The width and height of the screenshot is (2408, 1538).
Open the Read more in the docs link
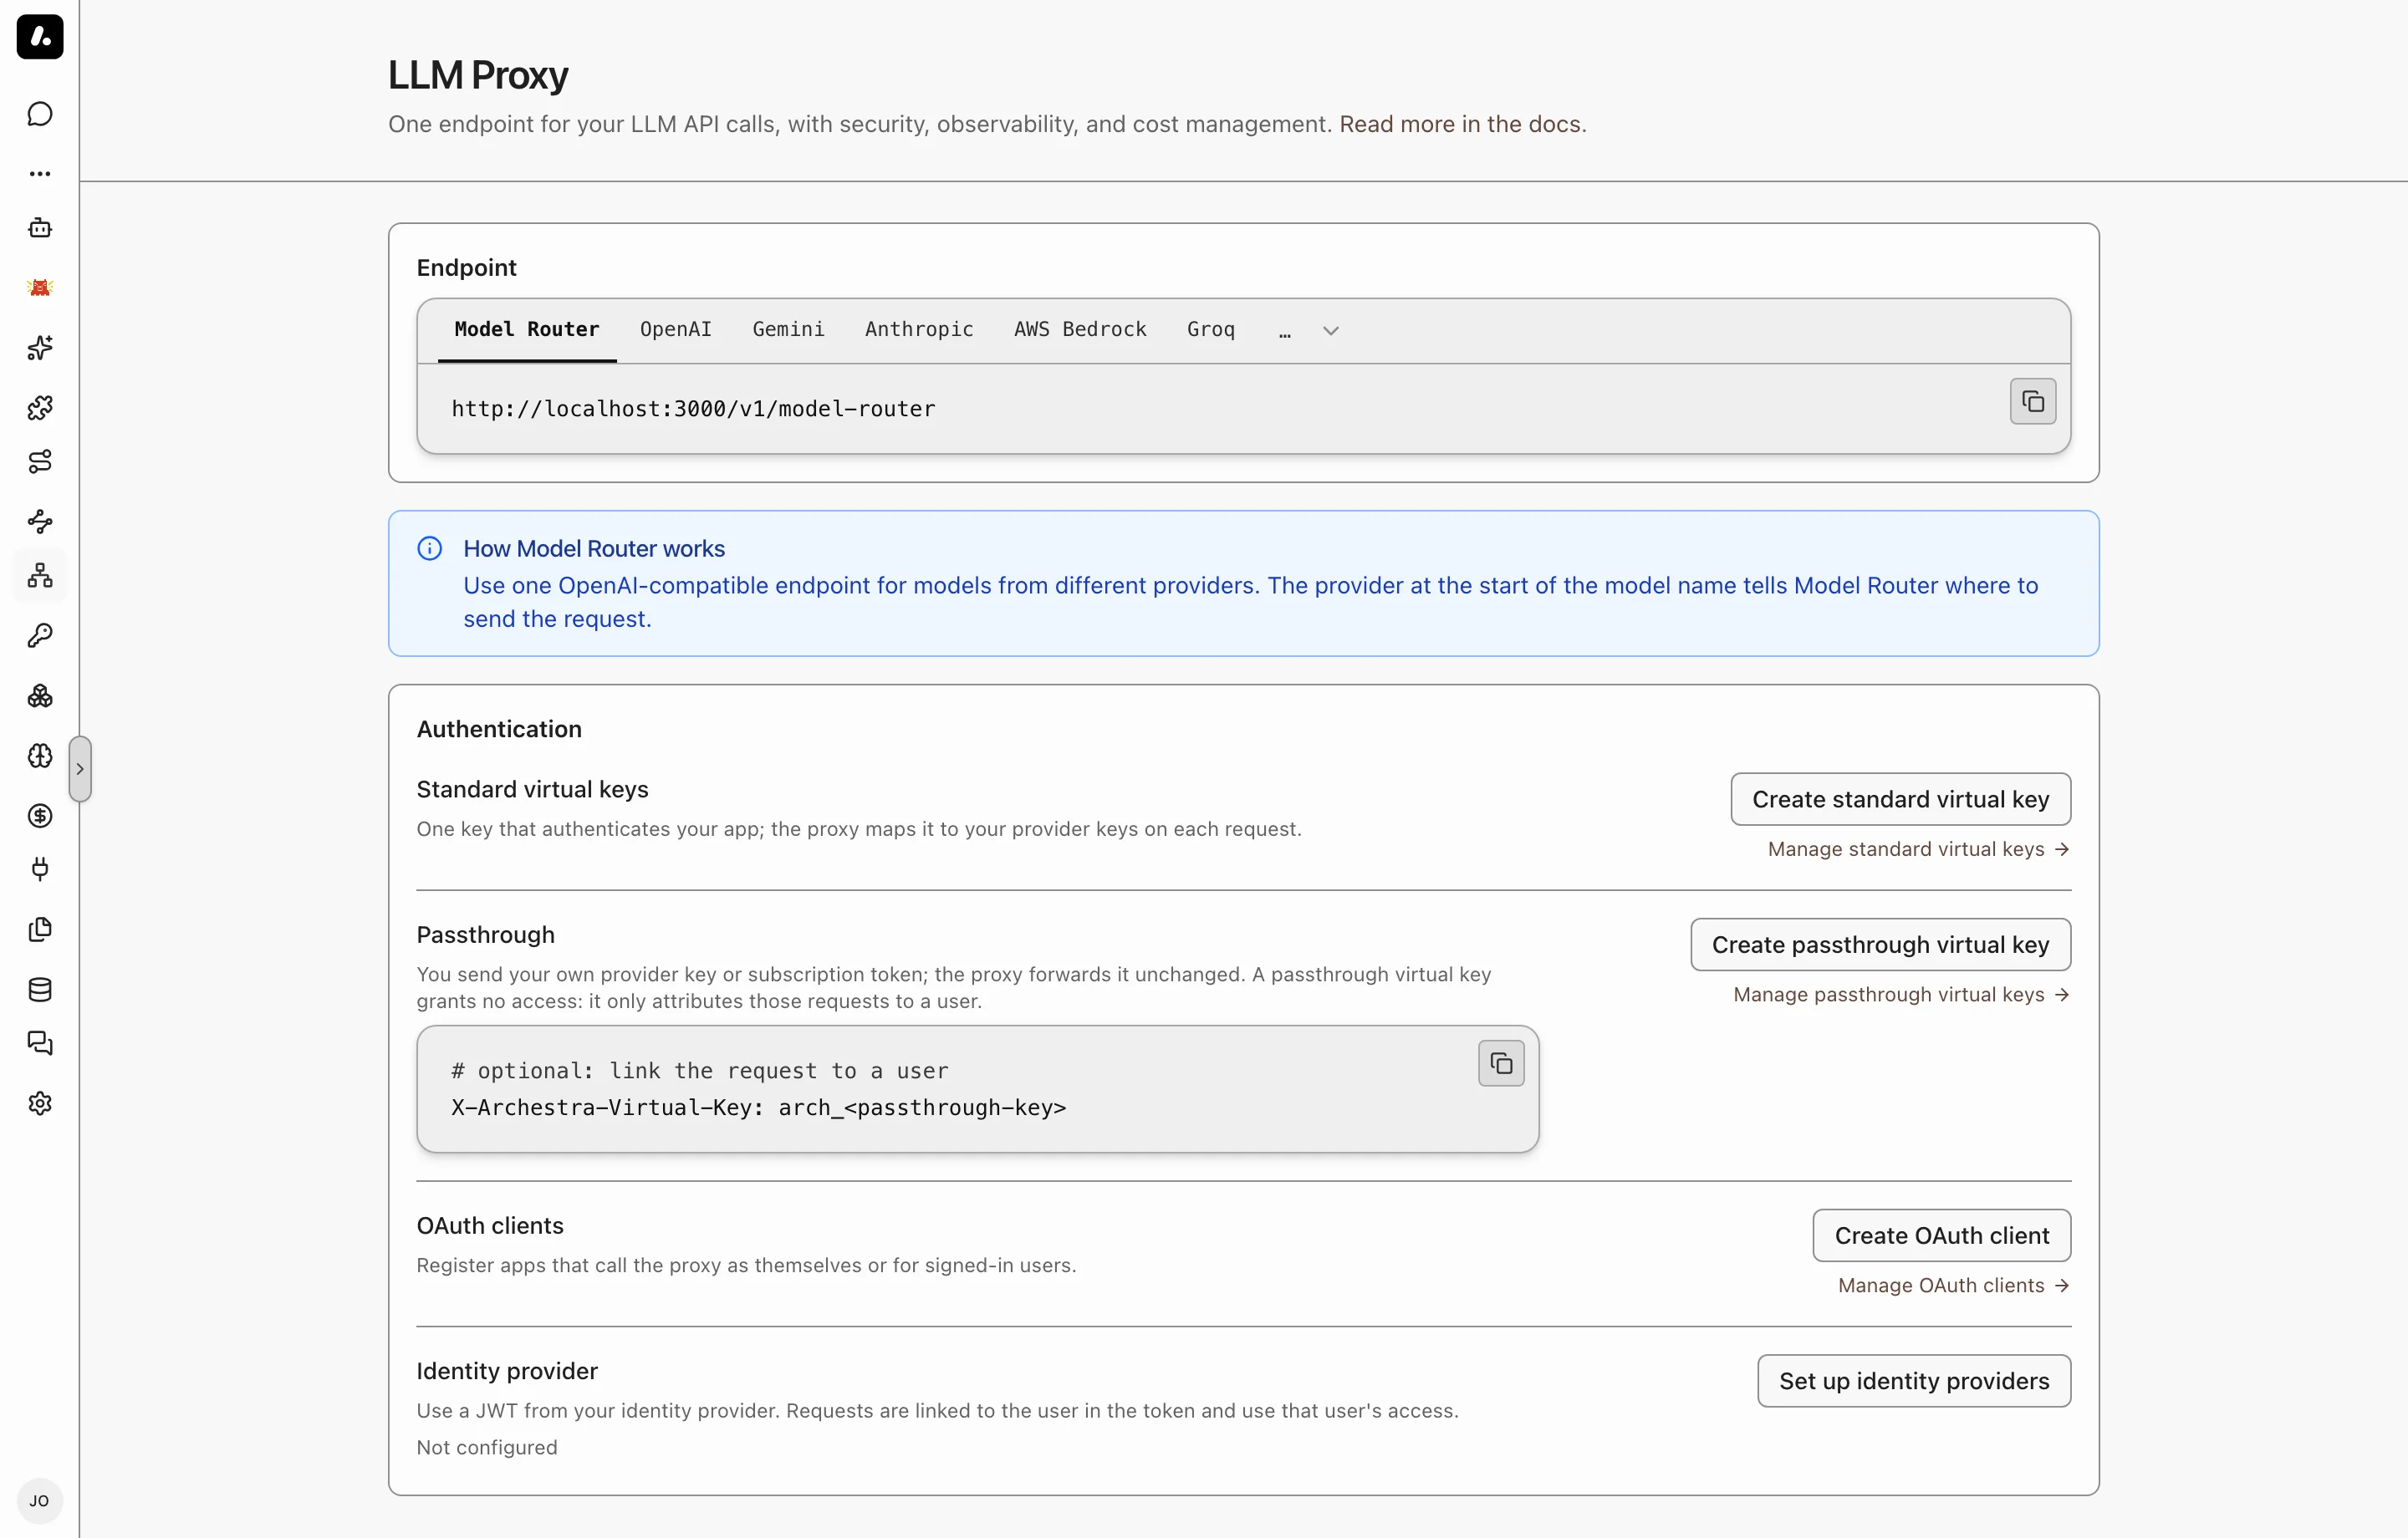click(1462, 124)
